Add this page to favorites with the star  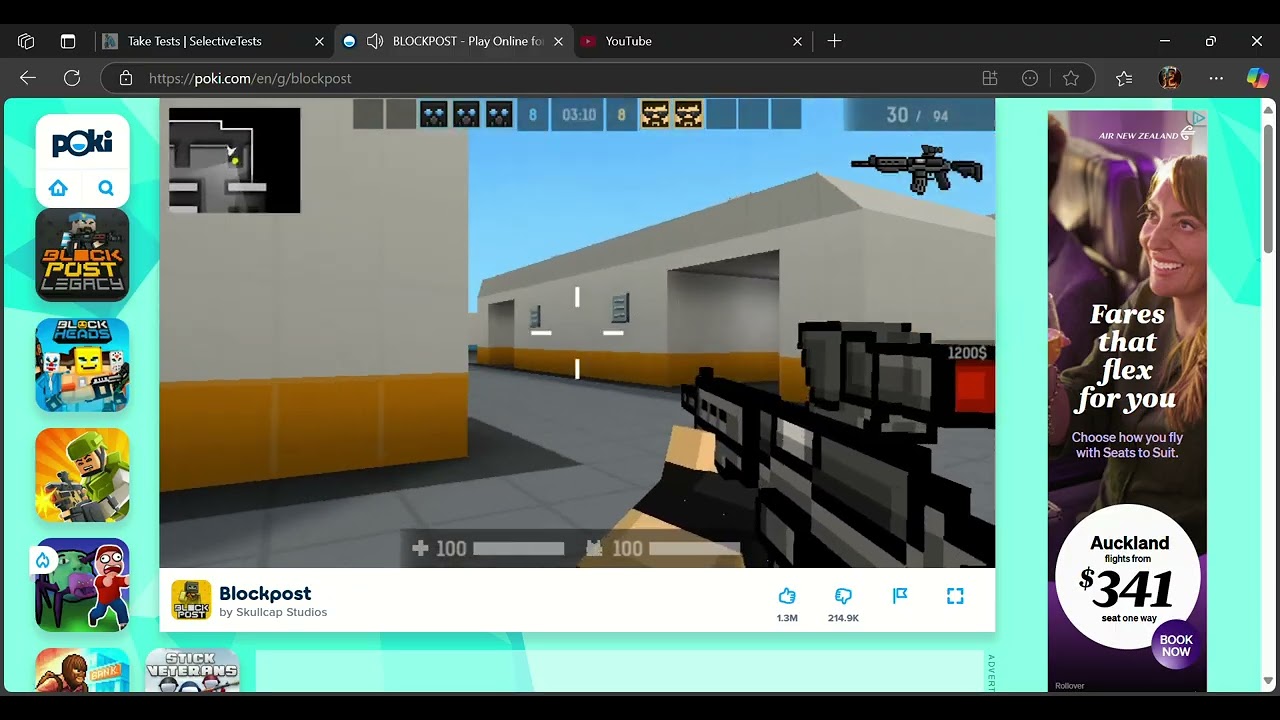point(1071,78)
